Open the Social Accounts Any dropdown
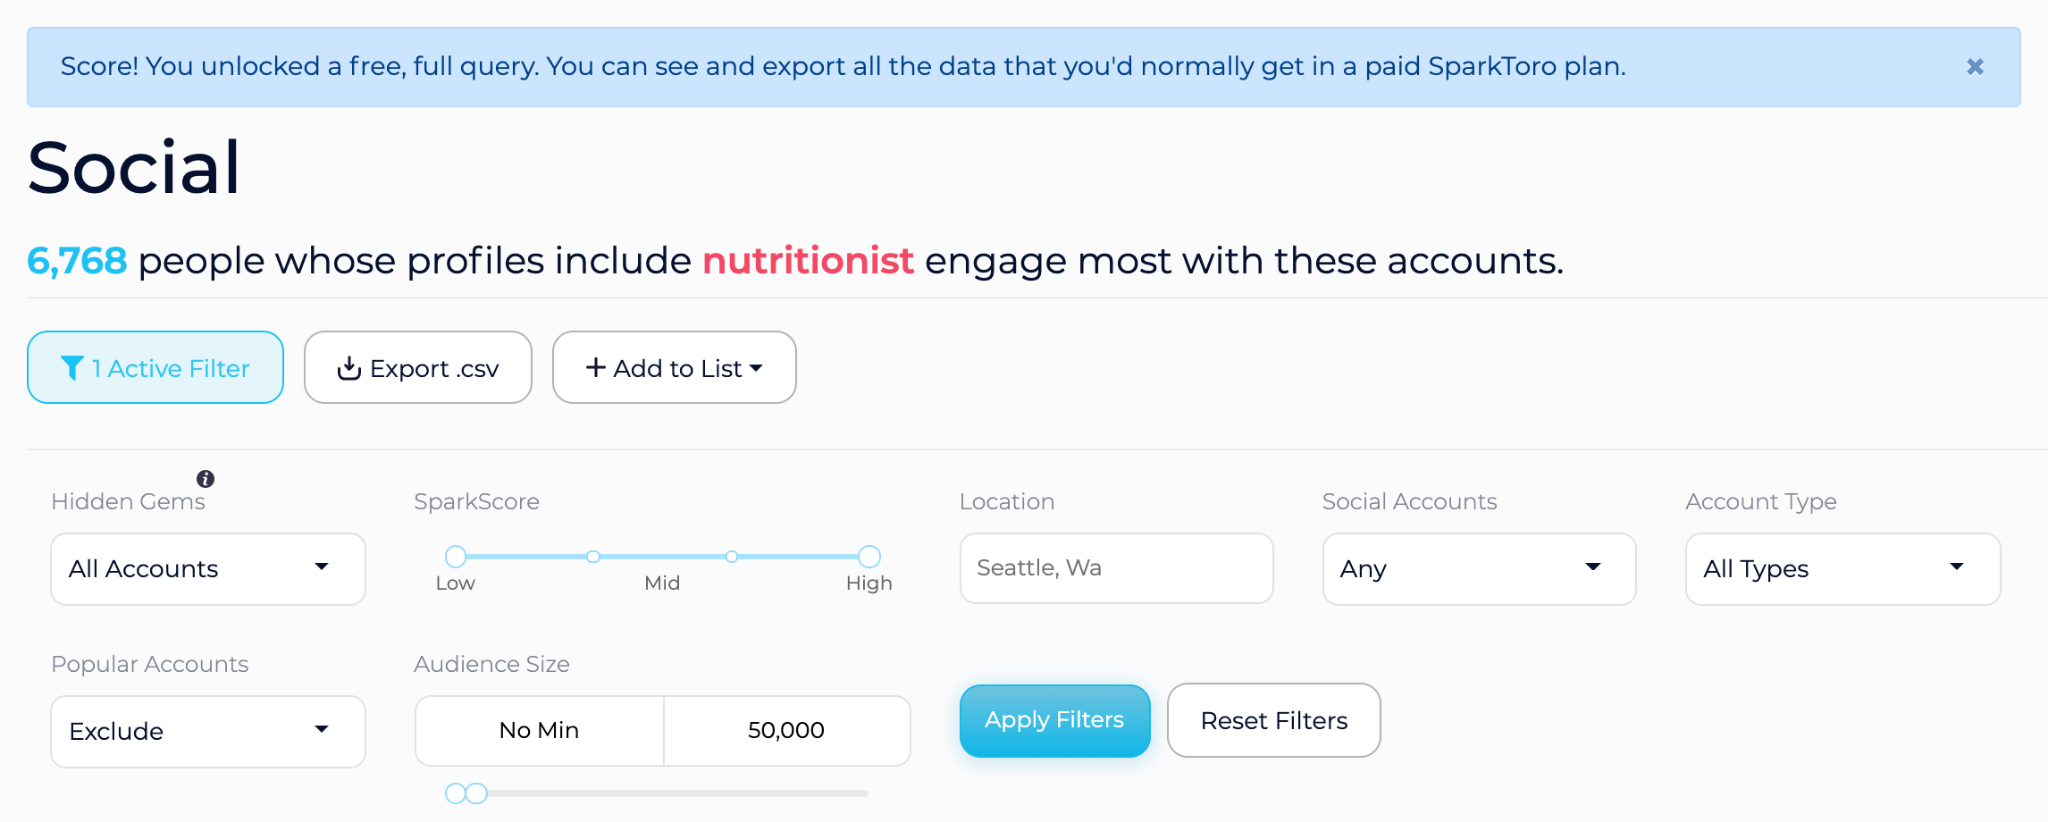Screen dimensions: 2048x822 1478,569
